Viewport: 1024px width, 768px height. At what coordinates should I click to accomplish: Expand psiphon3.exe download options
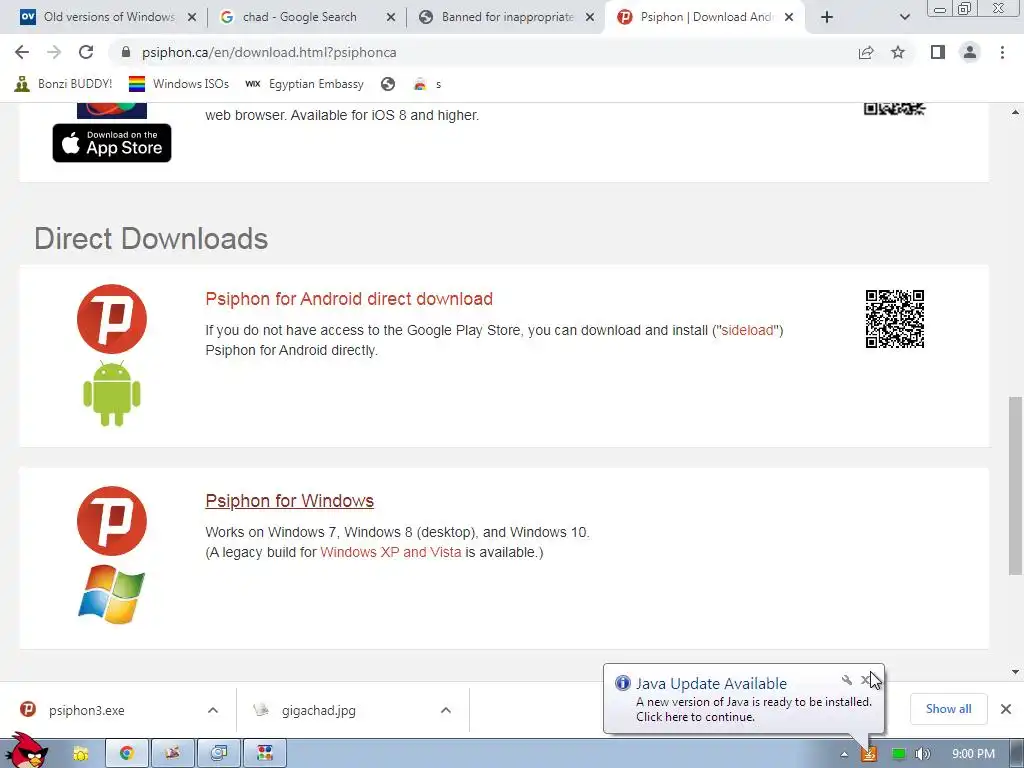point(213,710)
